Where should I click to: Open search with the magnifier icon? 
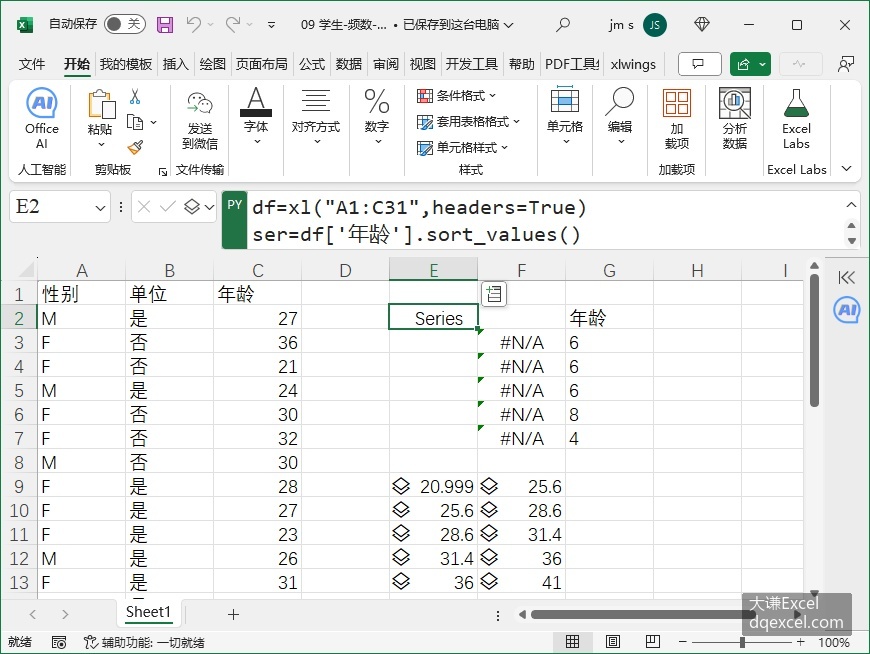[x=563, y=24]
